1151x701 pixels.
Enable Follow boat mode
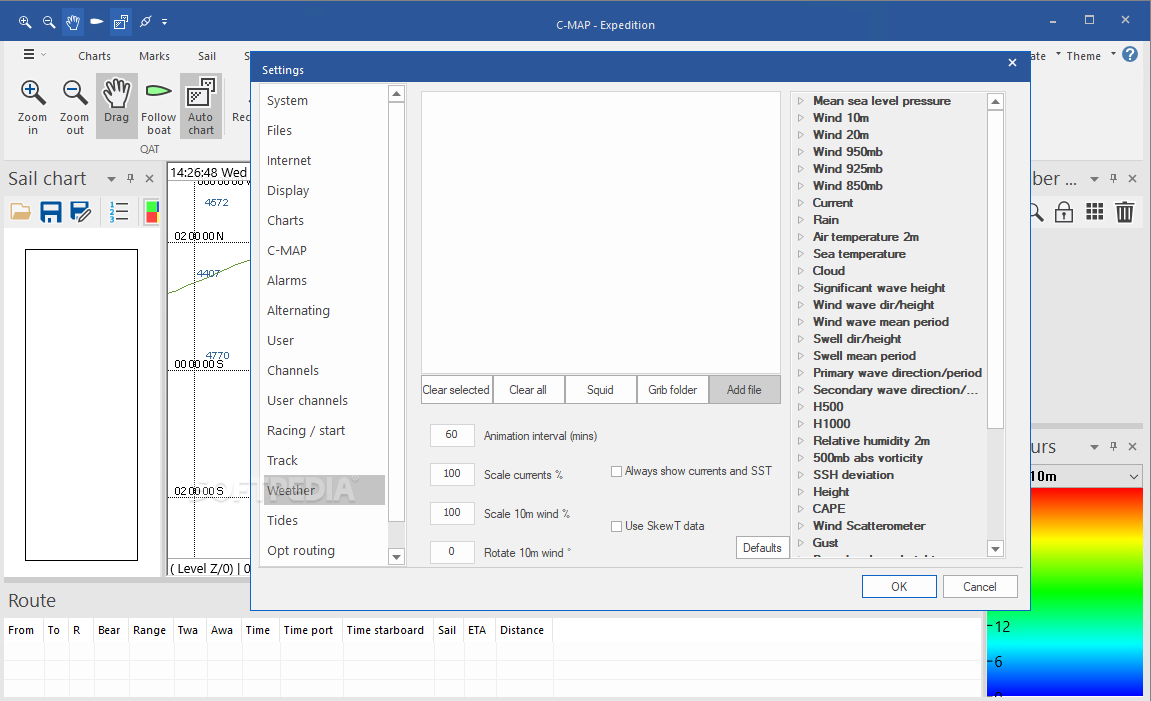coord(159,107)
